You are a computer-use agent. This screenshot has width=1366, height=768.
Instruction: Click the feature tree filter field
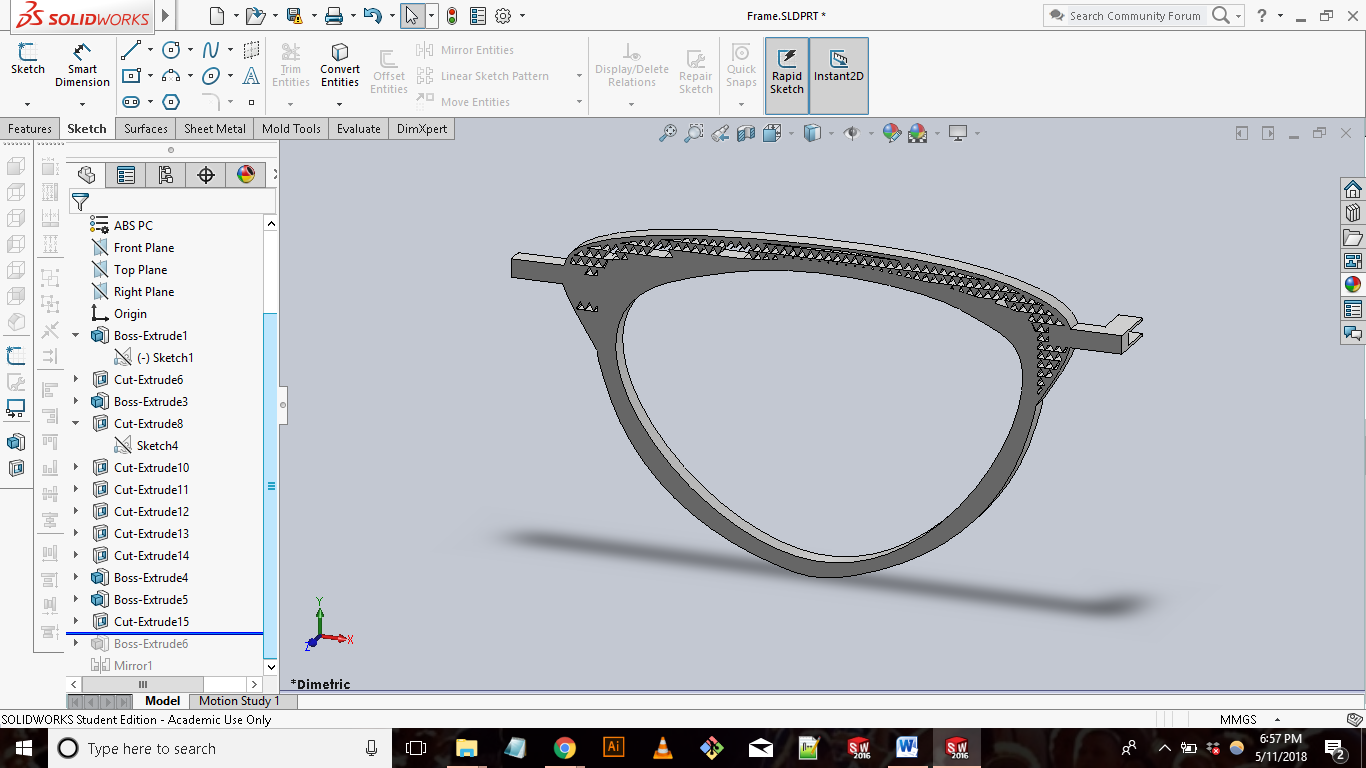coord(172,201)
